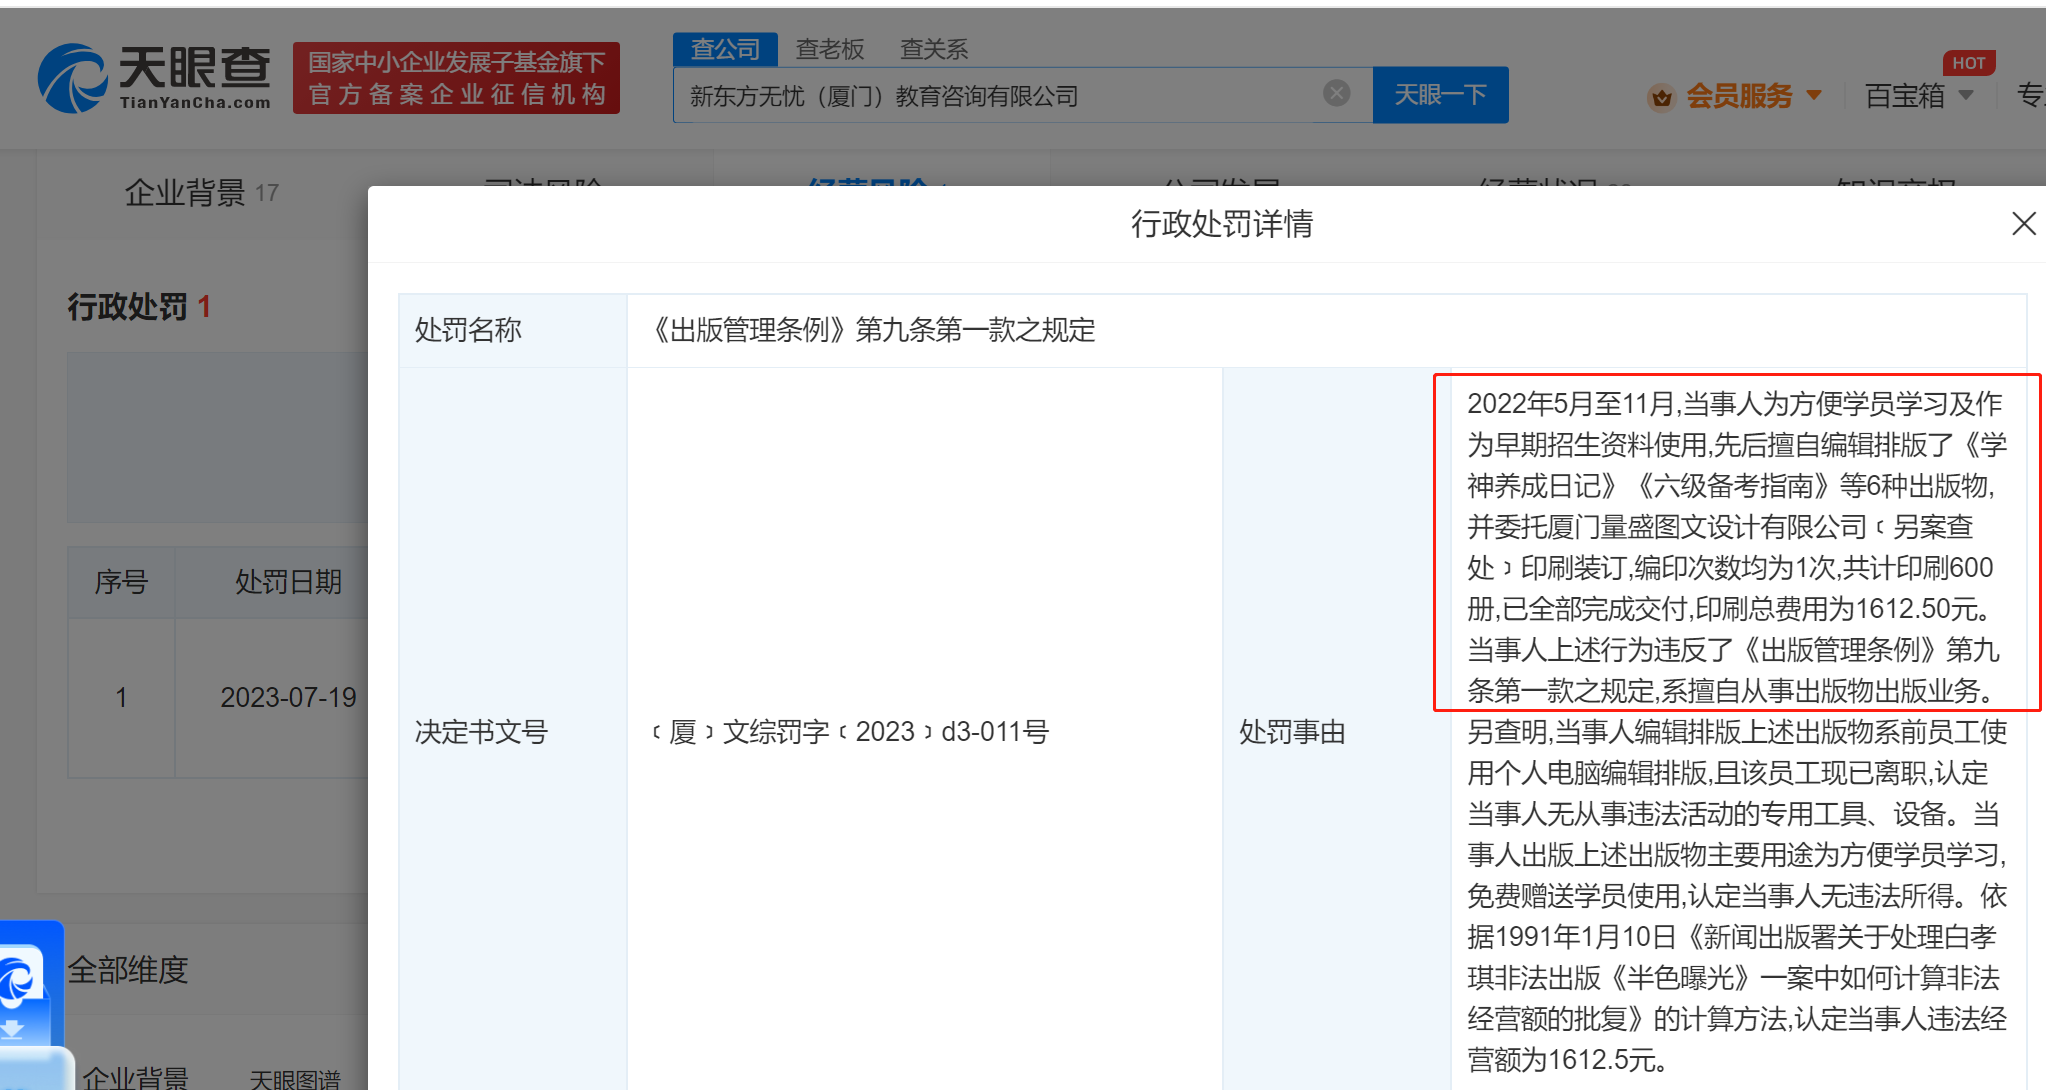Click the 处罚日期 column header
2046x1090 pixels.
[x=288, y=582]
